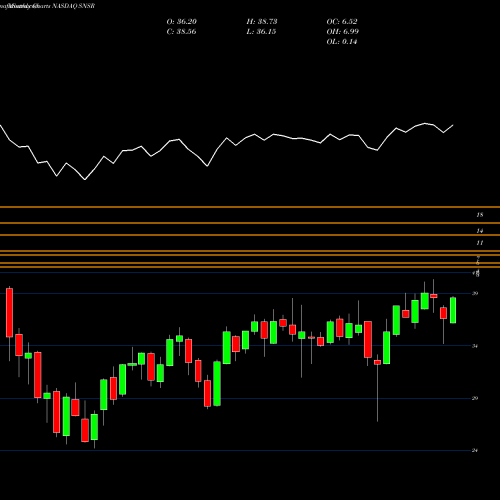Click the 18 level label
Screen dimensions: 500x500
tap(480, 215)
